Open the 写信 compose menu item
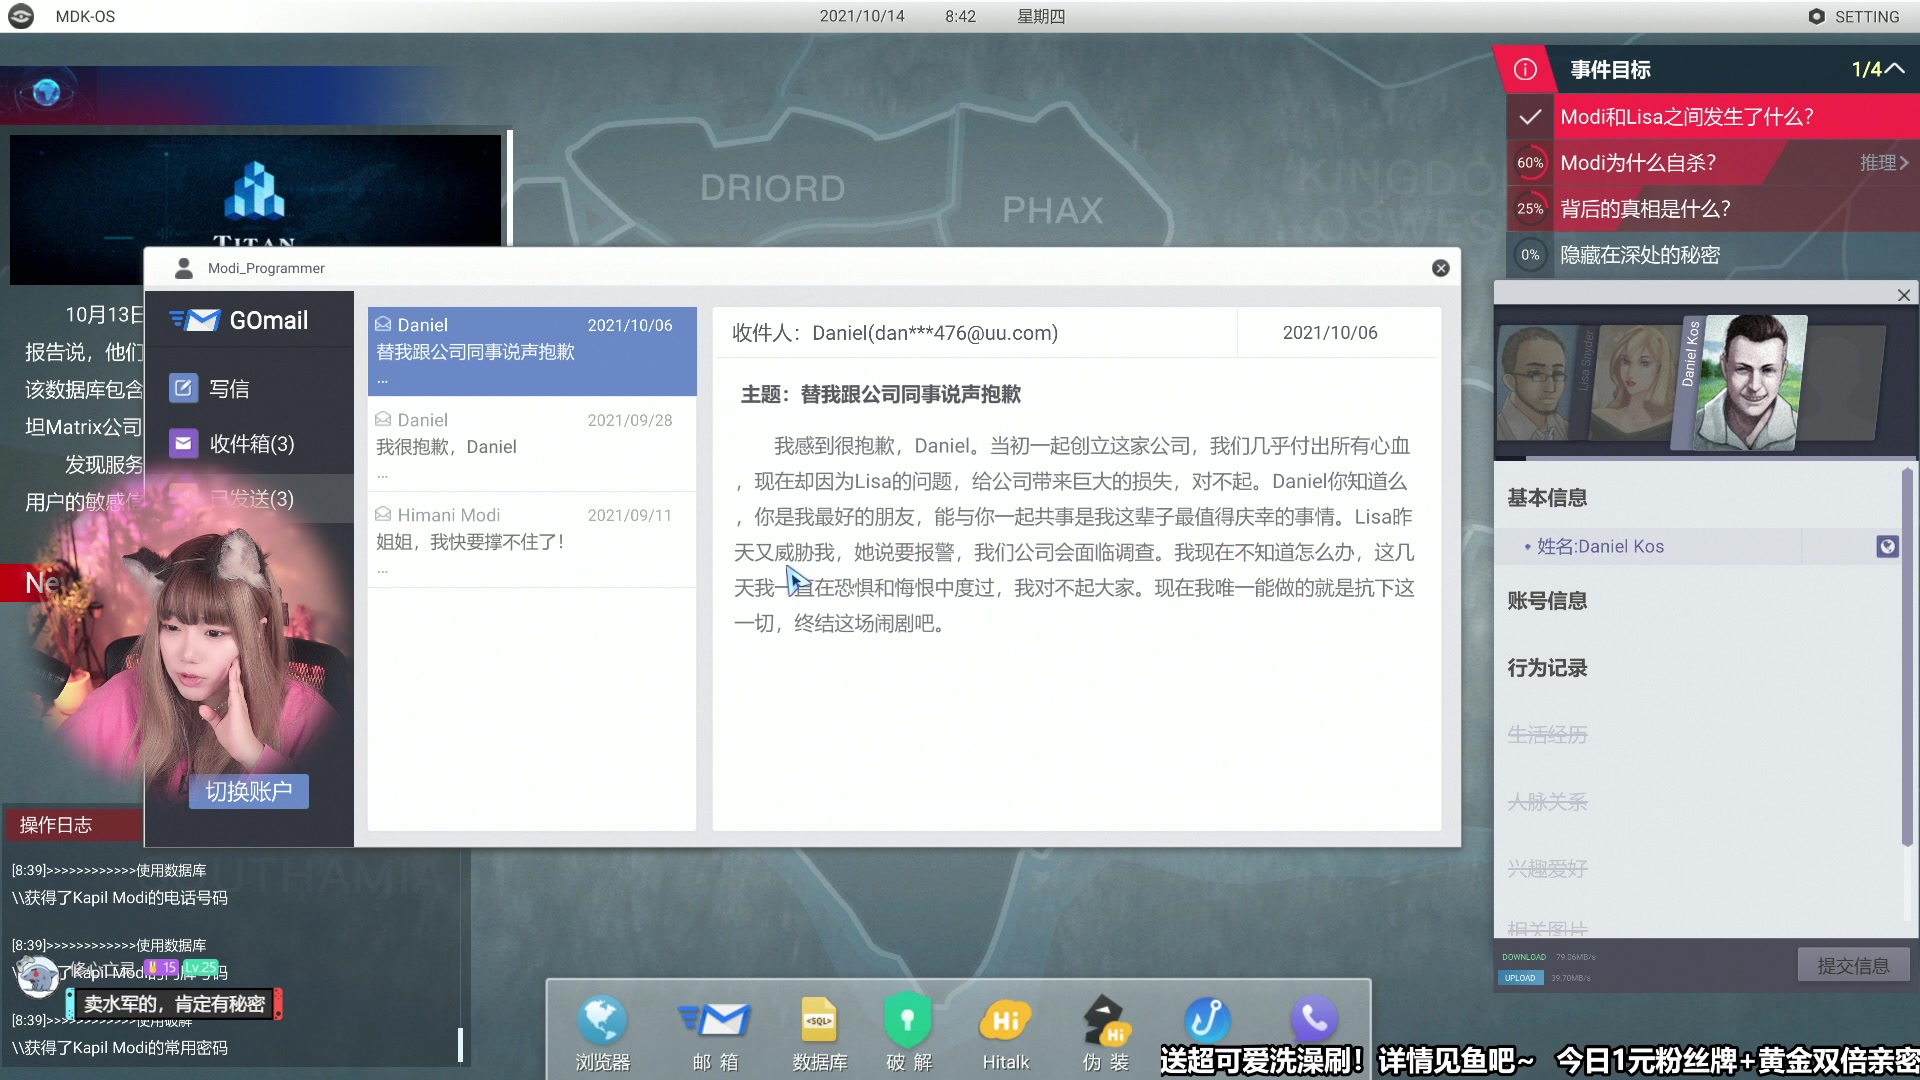Viewport: 1920px width, 1080px height. [250, 388]
